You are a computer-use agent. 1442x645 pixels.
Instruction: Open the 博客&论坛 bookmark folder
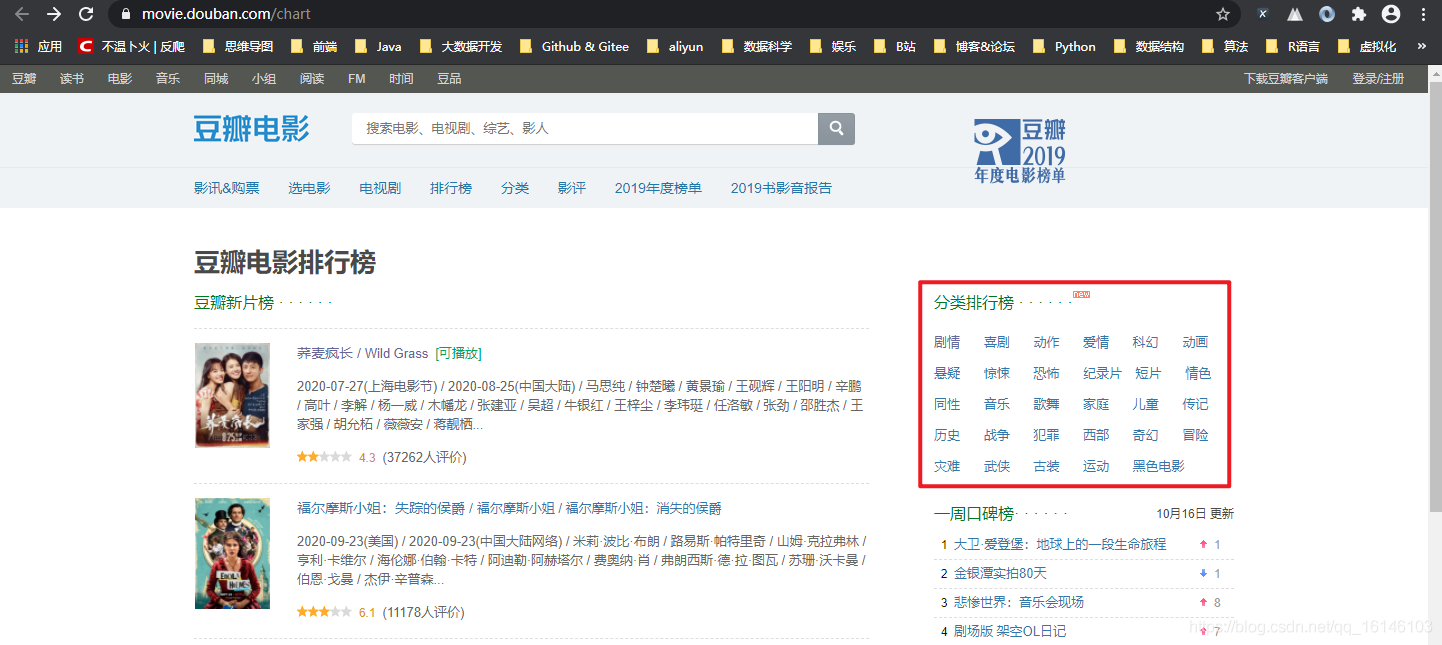[973, 46]
